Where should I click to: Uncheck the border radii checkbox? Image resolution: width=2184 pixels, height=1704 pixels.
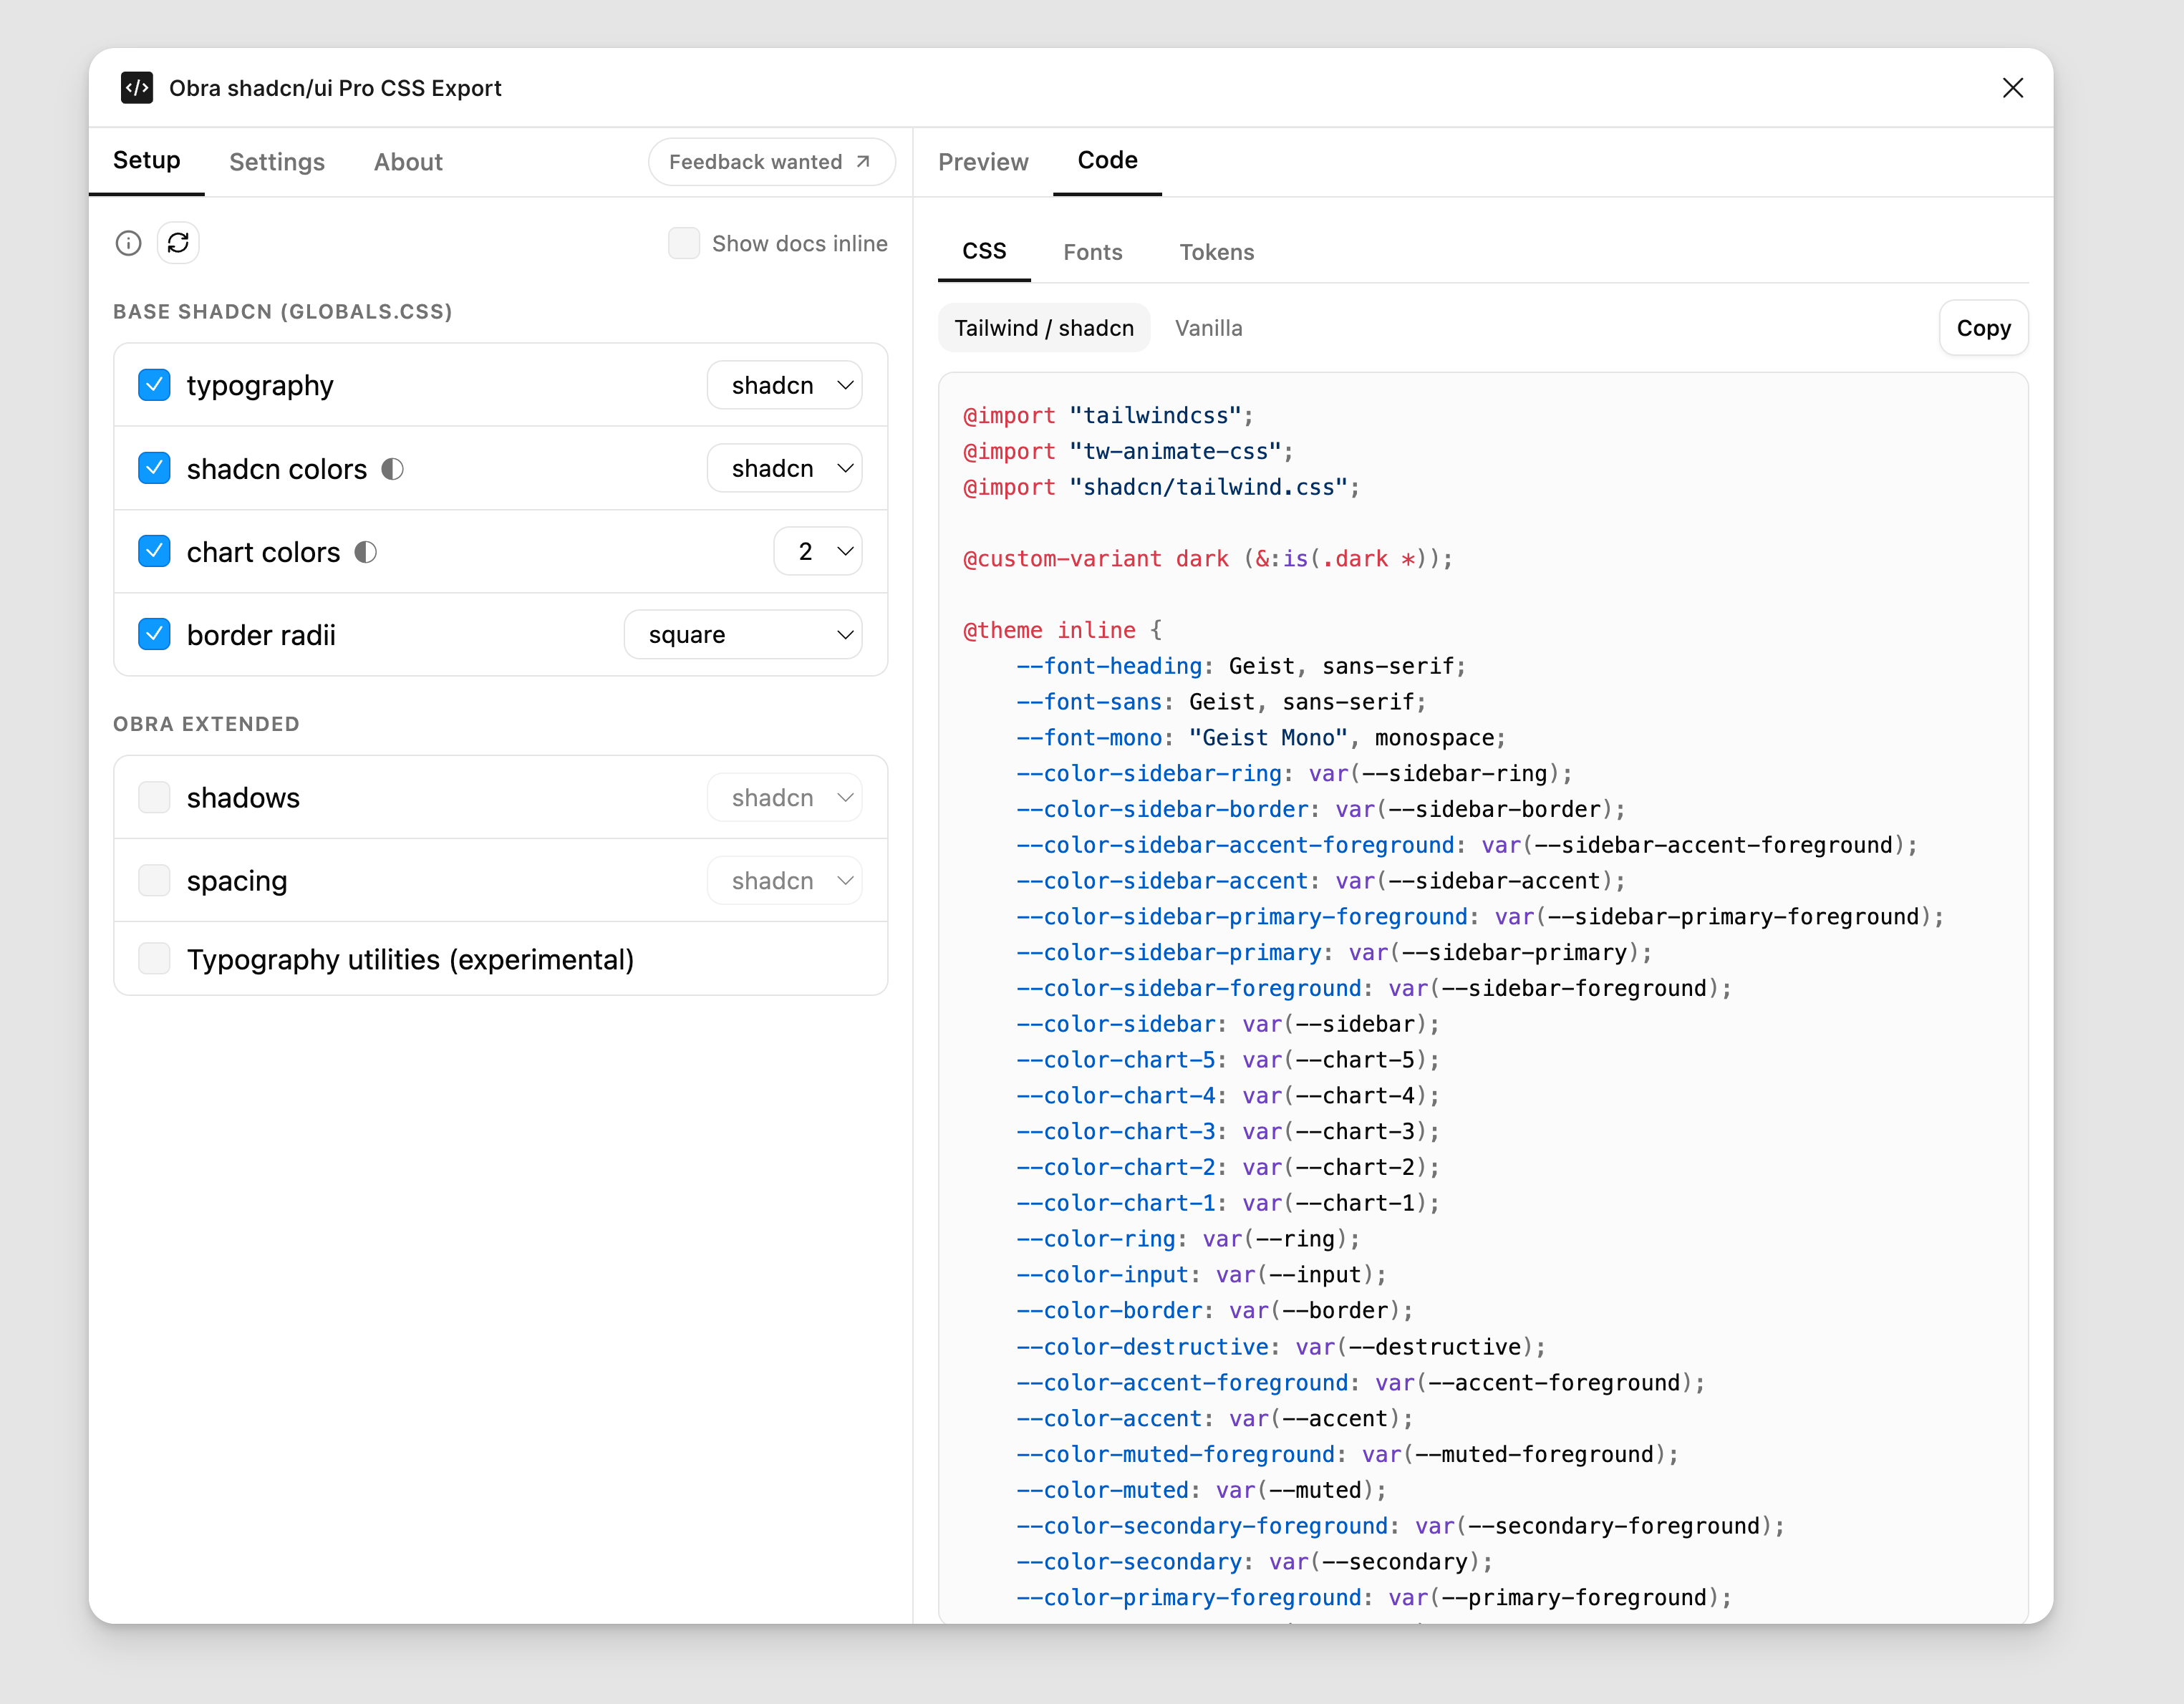[154, 634]
